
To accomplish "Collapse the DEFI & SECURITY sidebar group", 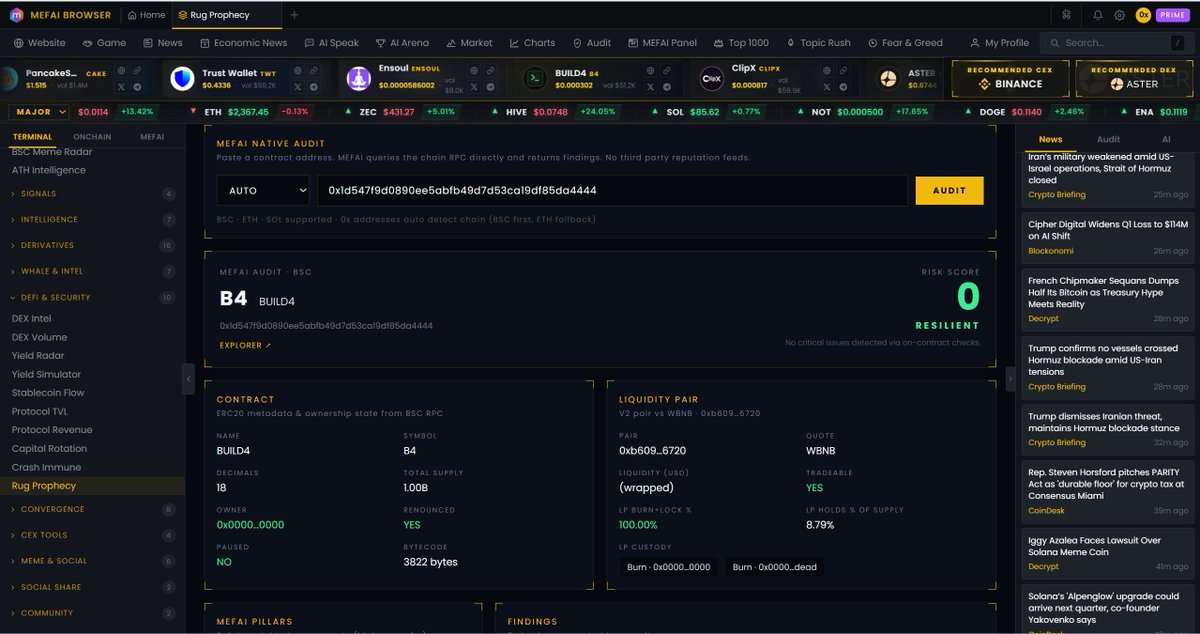I will [x=93, y=297].
